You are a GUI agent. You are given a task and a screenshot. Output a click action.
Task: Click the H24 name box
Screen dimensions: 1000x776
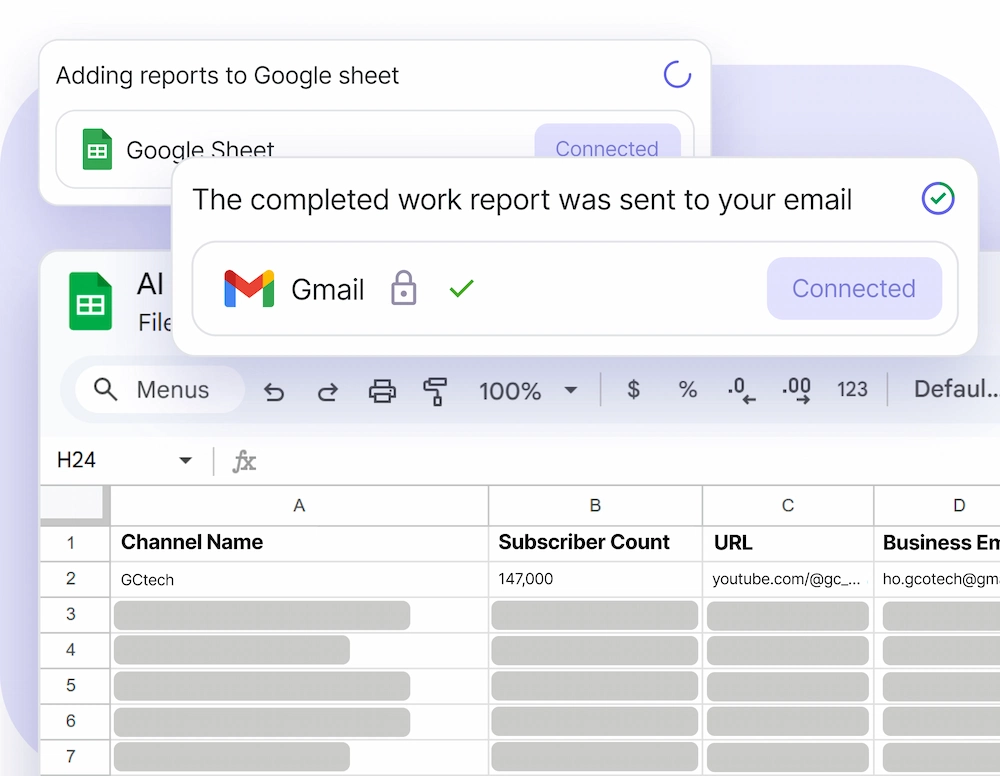77,460
